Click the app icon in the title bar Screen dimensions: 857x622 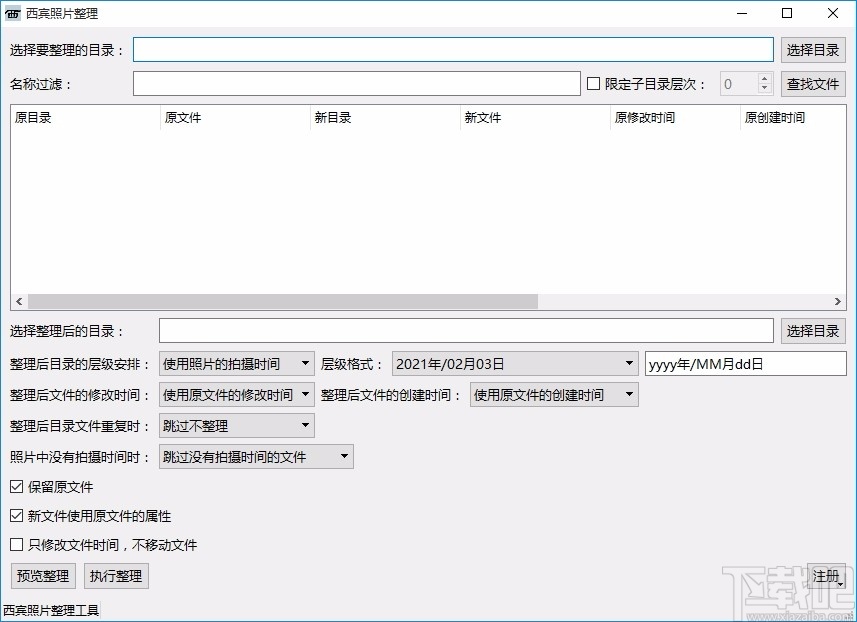[15, 13]
